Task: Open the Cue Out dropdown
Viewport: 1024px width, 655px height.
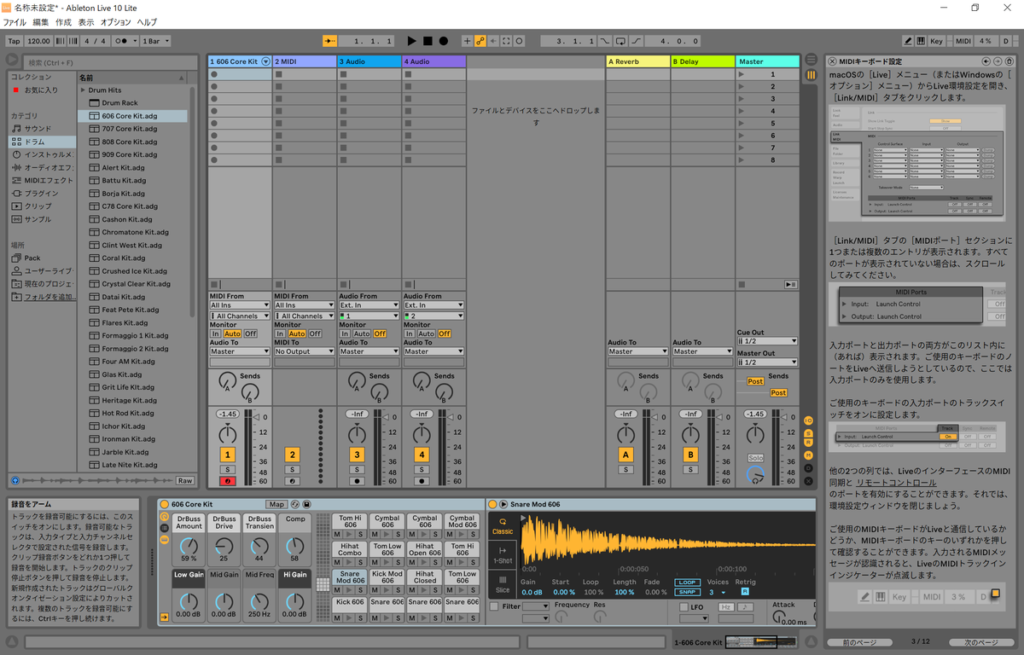Action: point(767,341)
